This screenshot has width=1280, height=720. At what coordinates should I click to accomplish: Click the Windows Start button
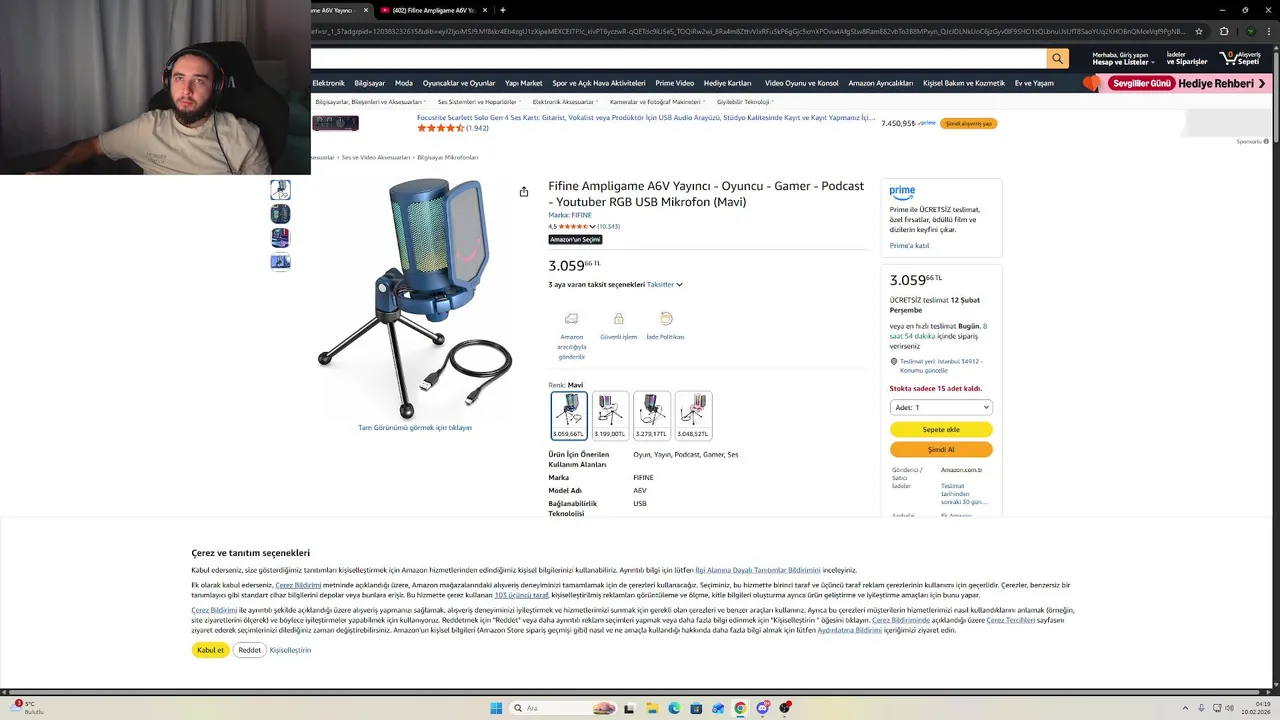pos(496,708)
